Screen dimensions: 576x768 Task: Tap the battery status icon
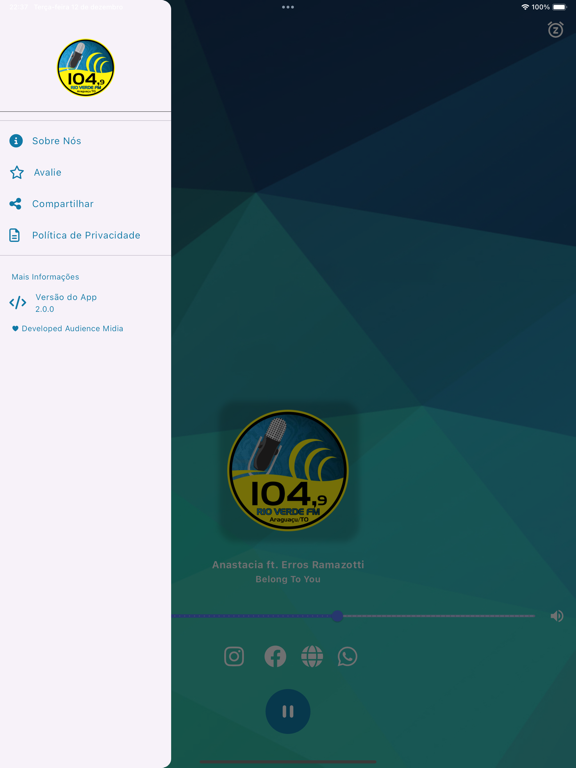coord(559,7)
